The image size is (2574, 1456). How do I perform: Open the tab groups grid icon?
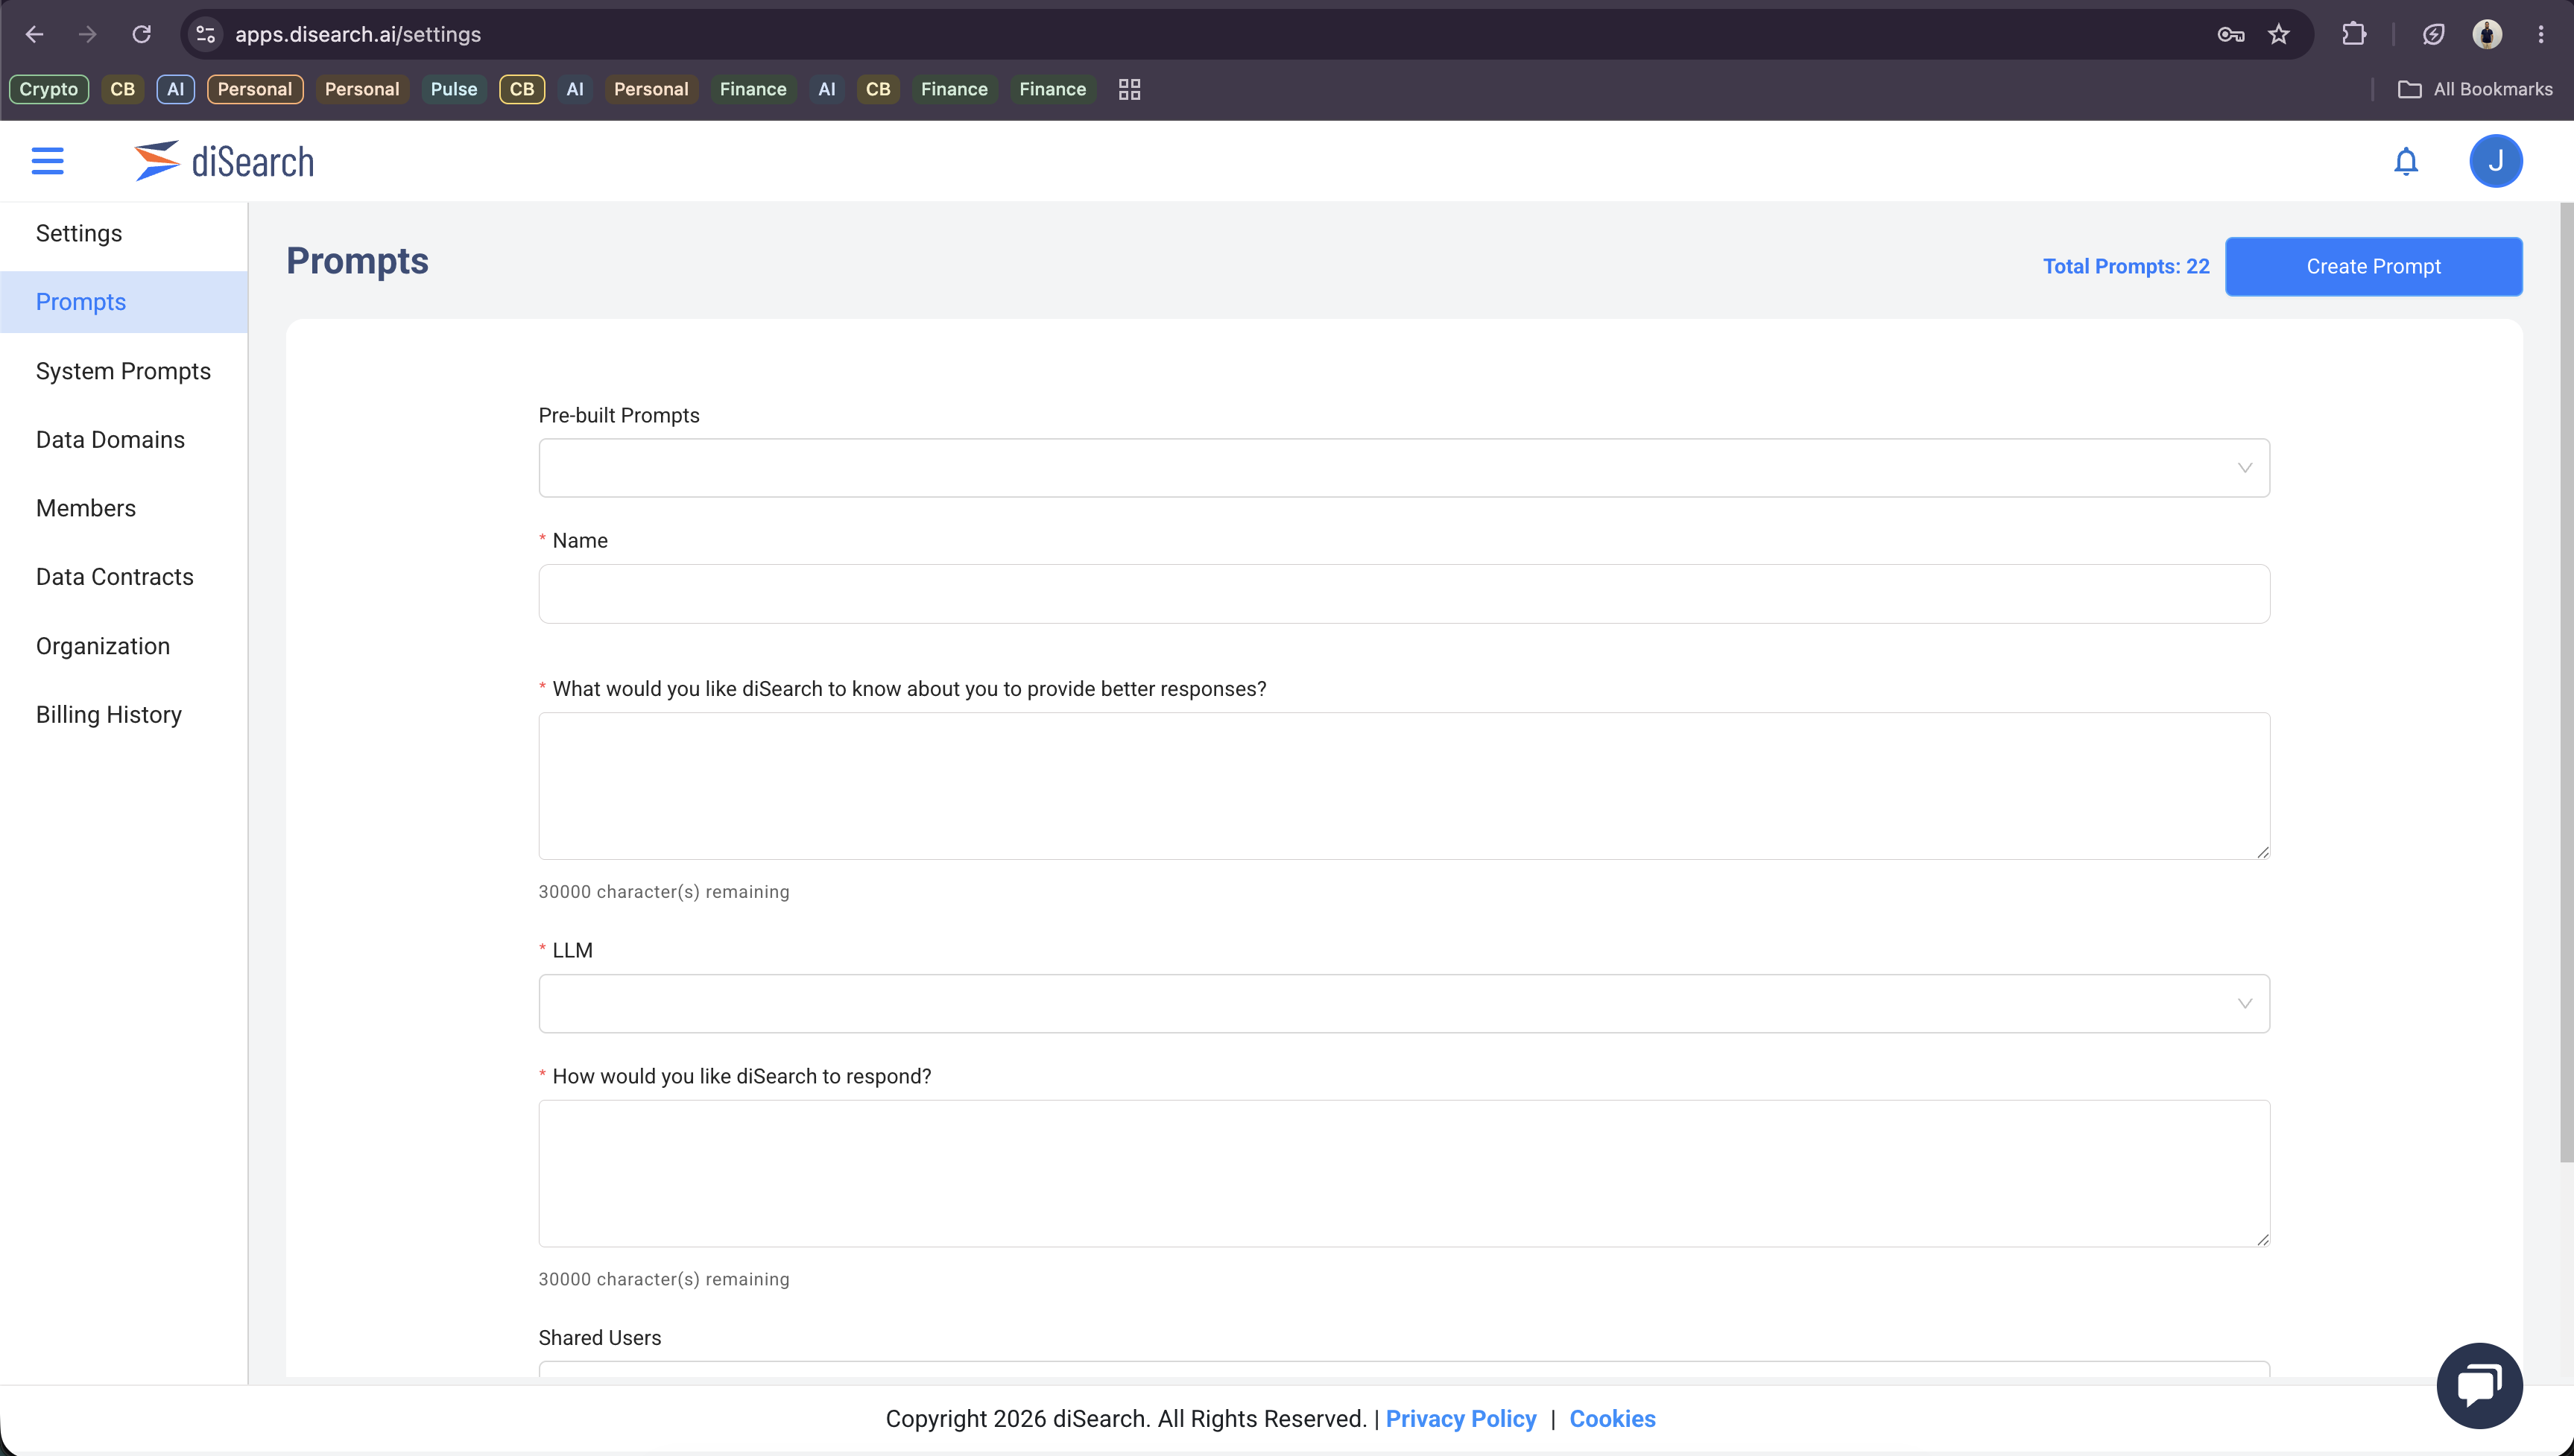(x=1129, y=89)
